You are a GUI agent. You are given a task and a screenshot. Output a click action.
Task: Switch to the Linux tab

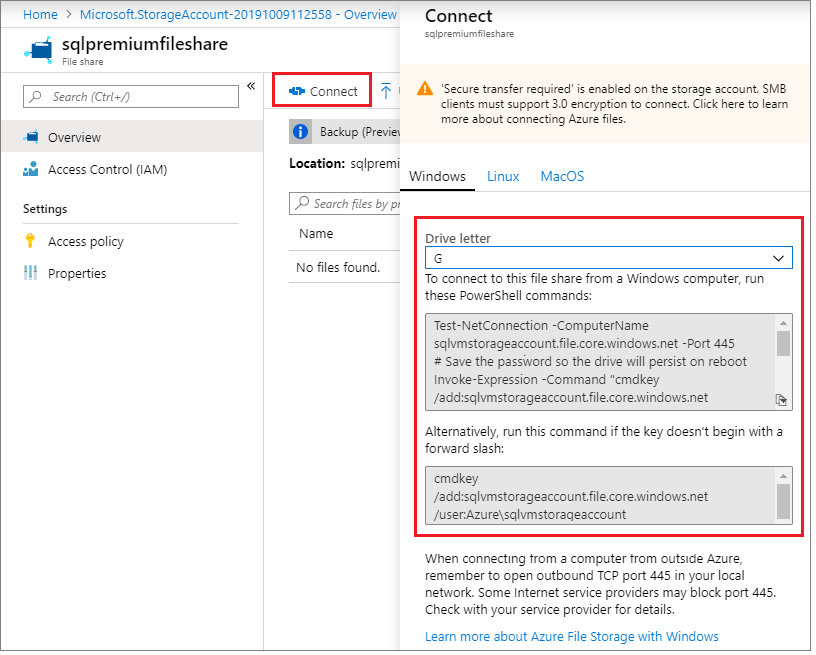(503, 176)
